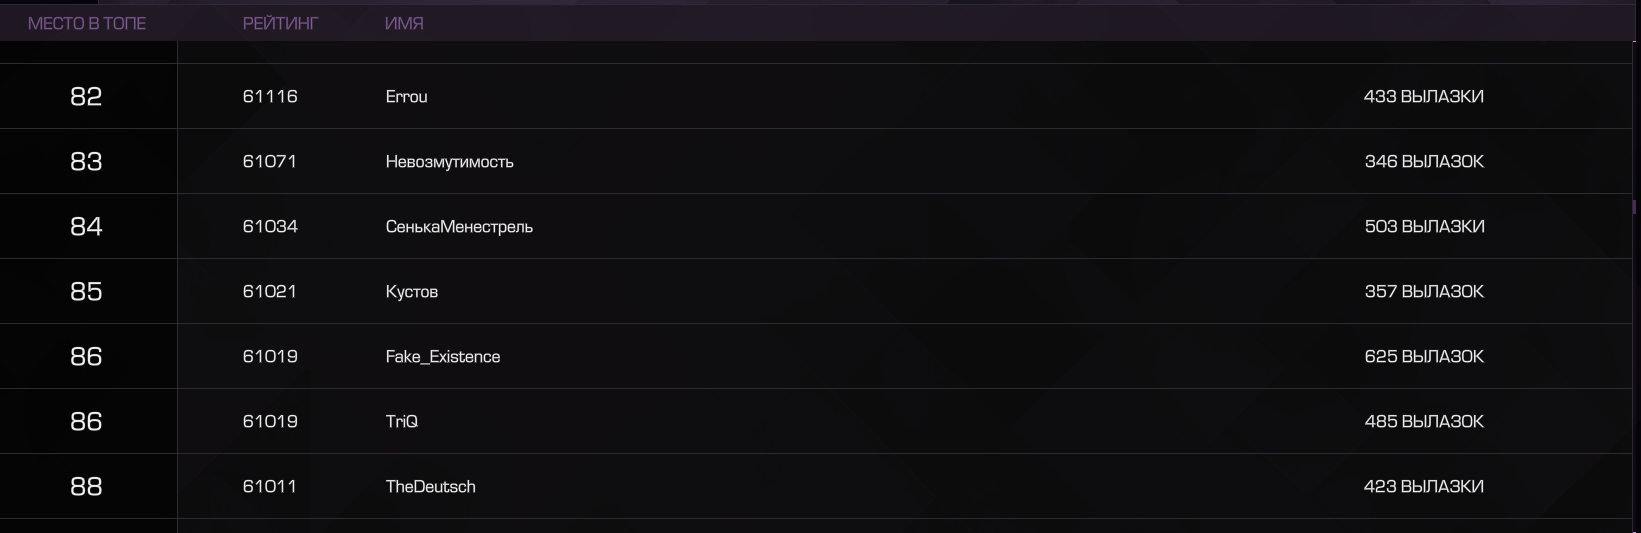Viewport: 1641px width, 533px height.
Task: Click 433 ВЫЛАЗКИ sorties count
Action: (x=1423, y=96)
